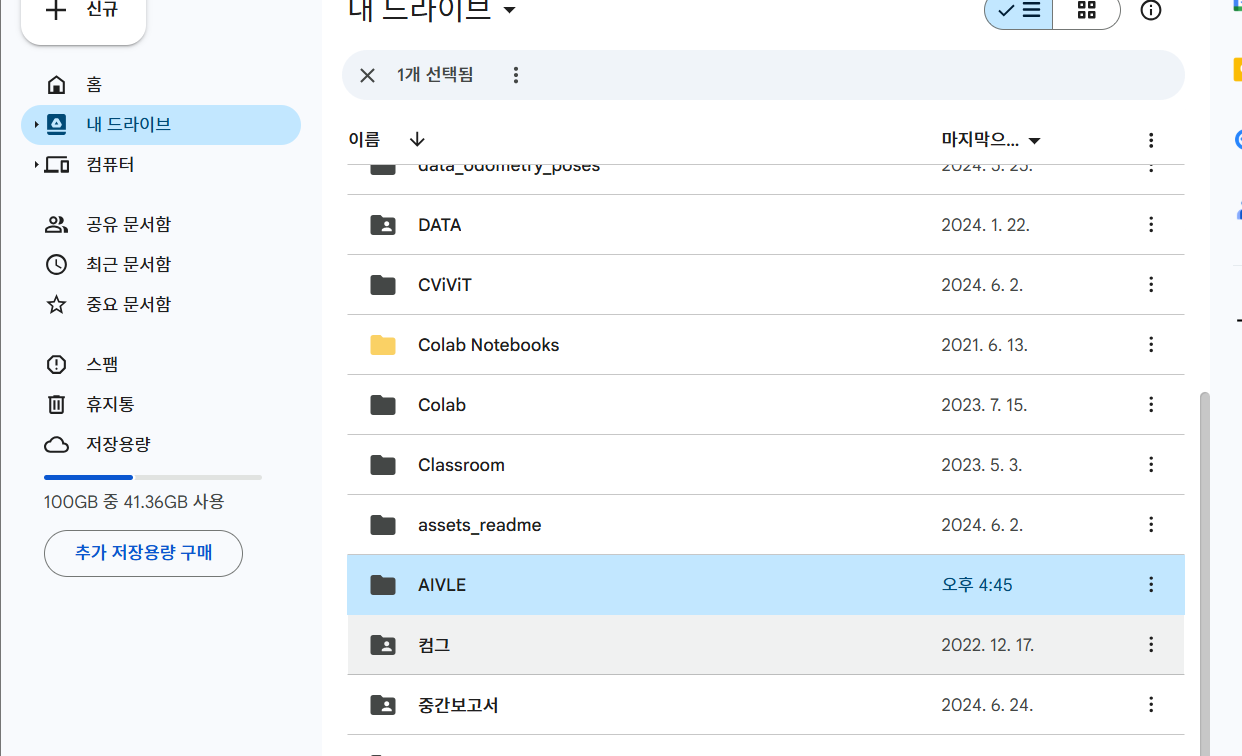Select the Colab folder name
Screen dimensions: 1242x756
point(442,405)
